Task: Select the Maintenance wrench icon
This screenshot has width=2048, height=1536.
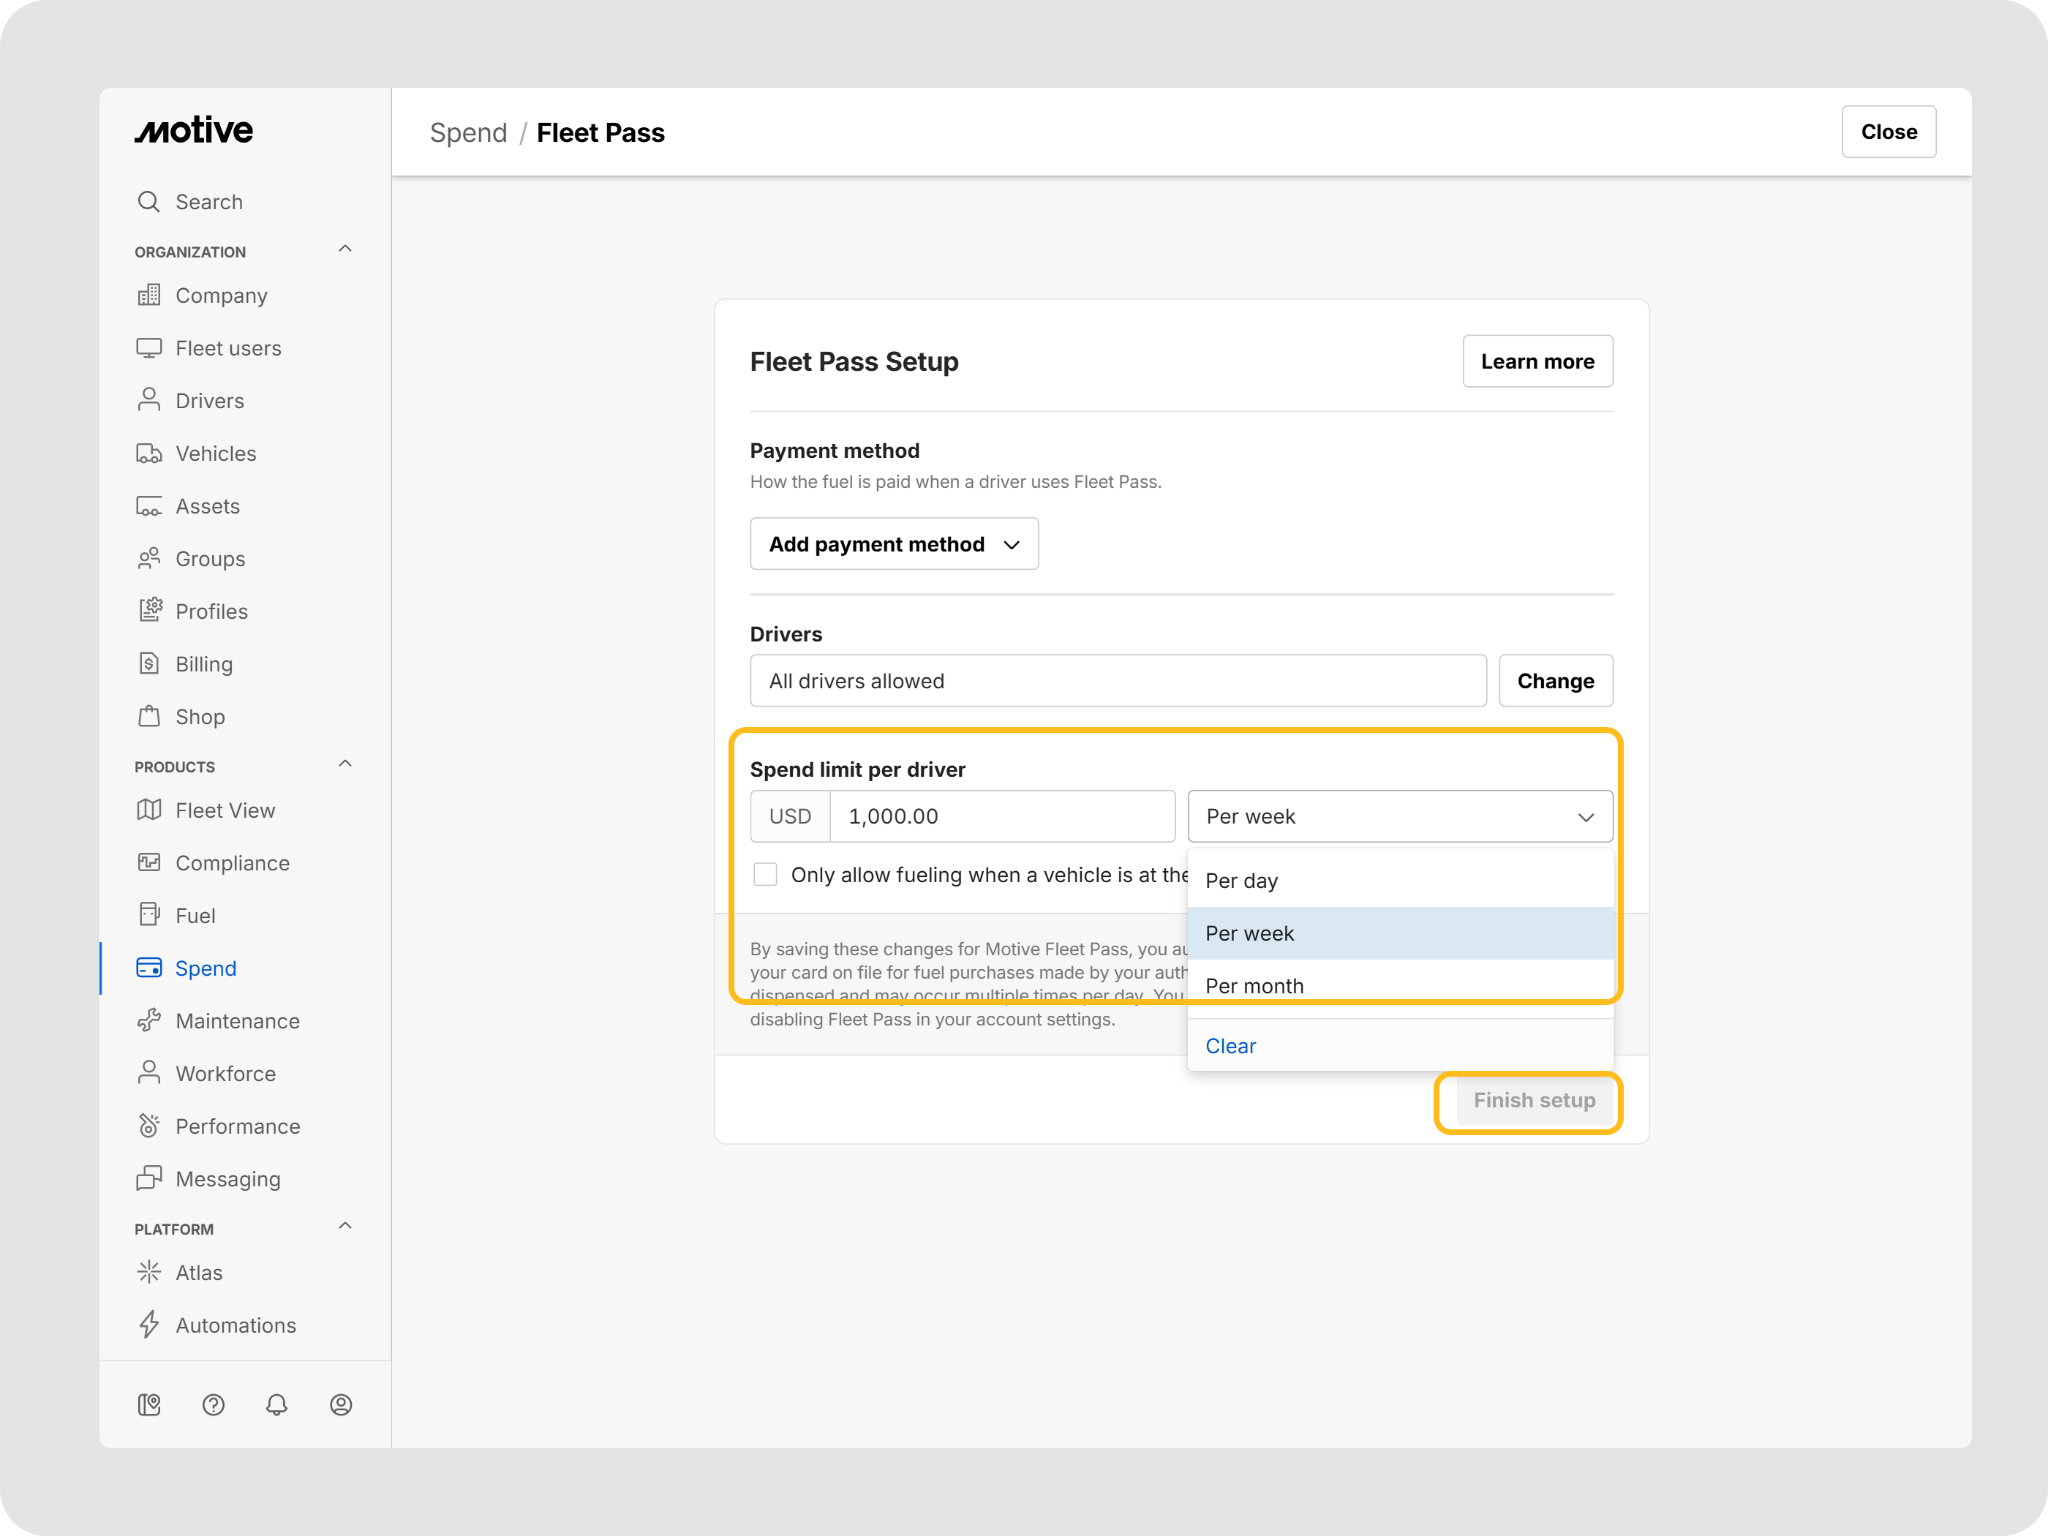Action: [149, 1021]
